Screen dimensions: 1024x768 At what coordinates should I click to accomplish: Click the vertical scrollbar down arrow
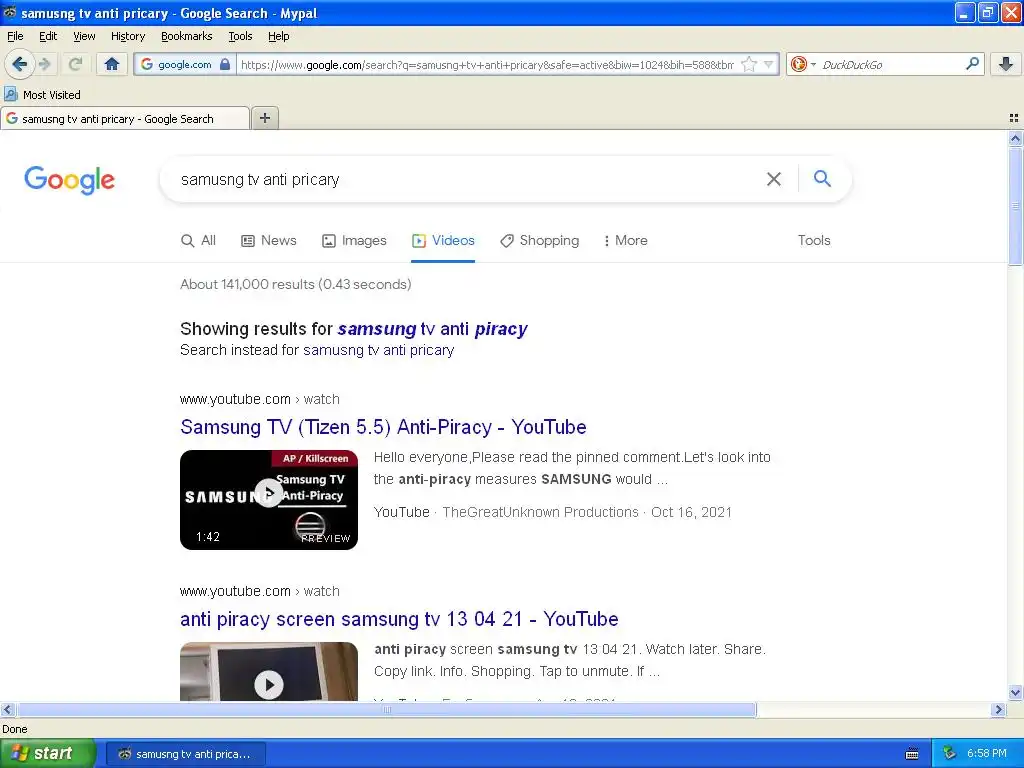click(1015, 693)
